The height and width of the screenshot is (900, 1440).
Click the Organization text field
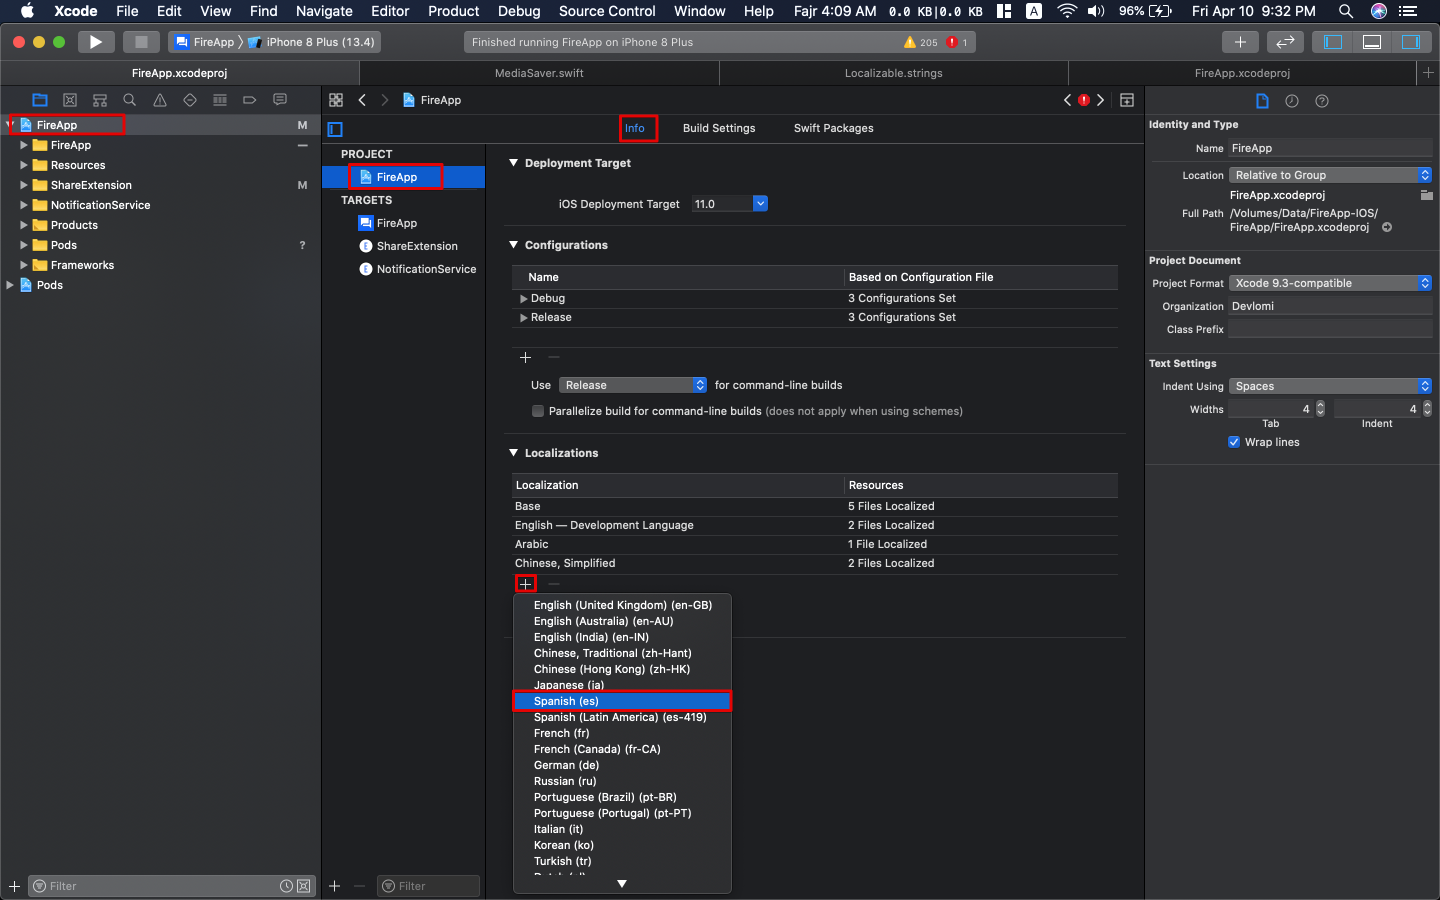coord(1329,306)
